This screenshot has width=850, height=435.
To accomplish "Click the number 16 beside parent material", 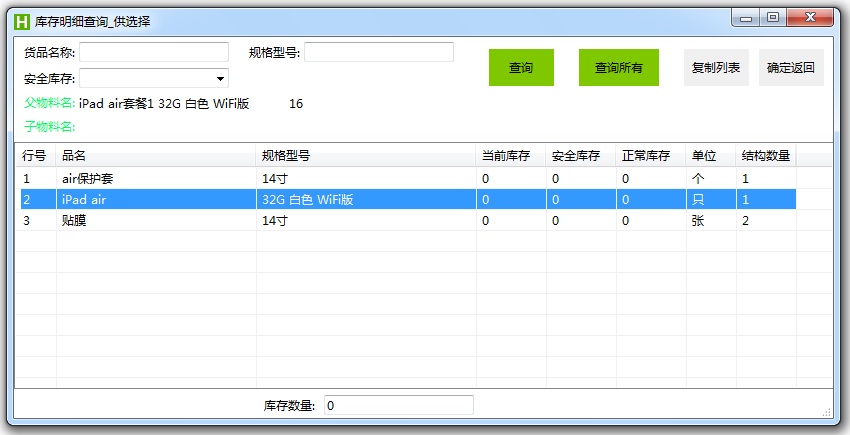I will [296, 104].
